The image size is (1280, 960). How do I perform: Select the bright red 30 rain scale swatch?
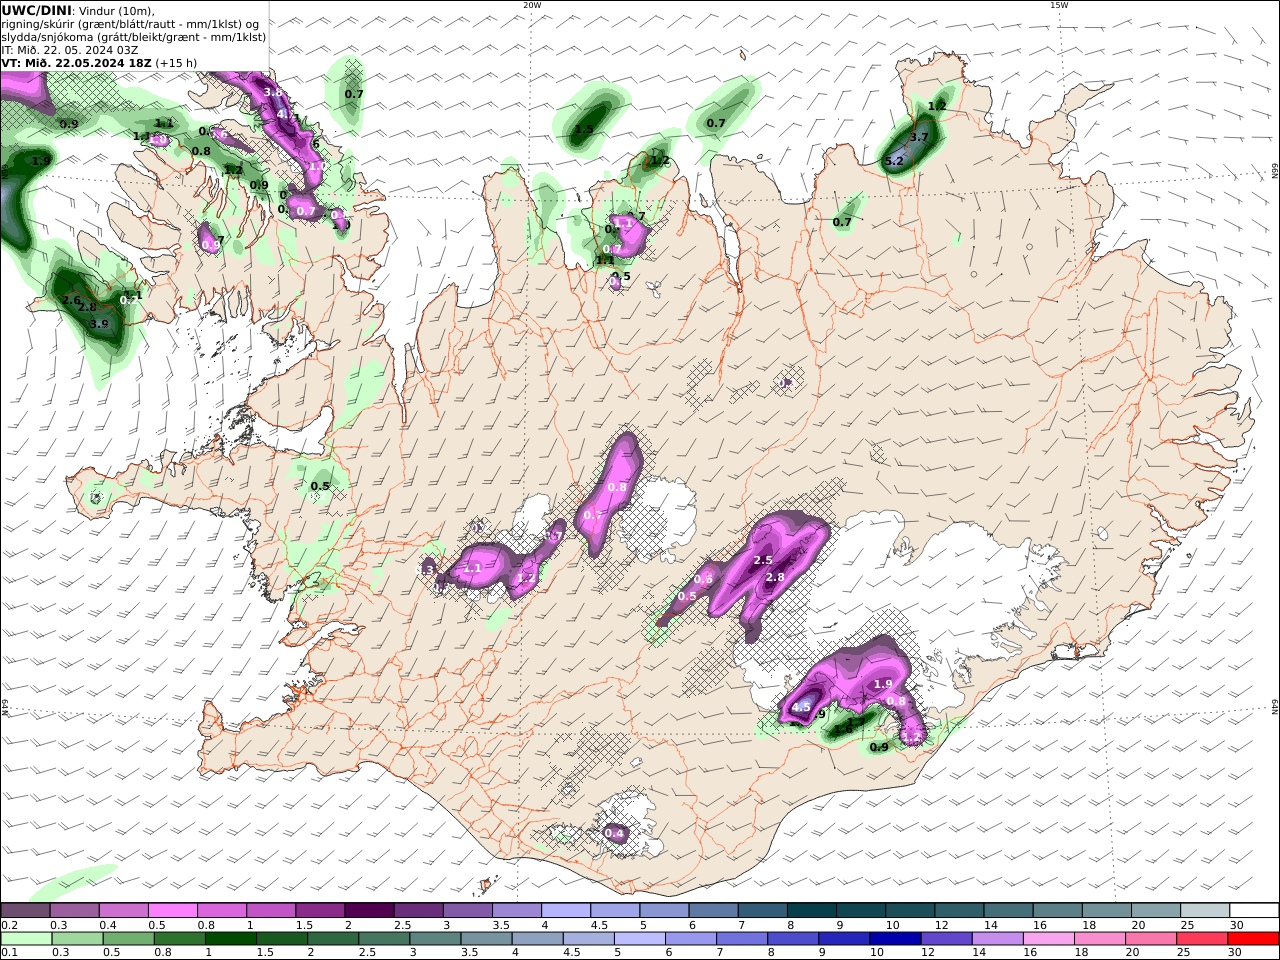point(1254,939)
